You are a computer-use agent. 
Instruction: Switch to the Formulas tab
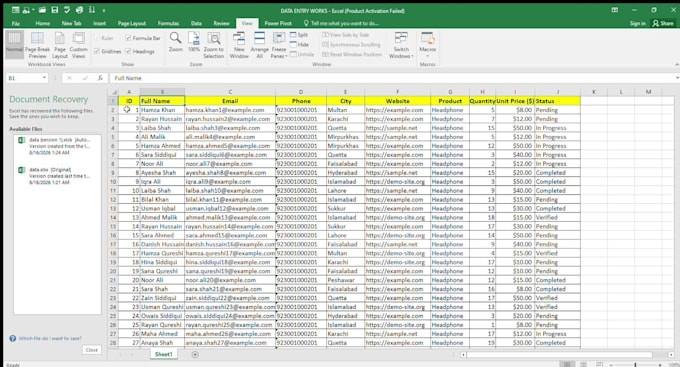tap(168, 23)
